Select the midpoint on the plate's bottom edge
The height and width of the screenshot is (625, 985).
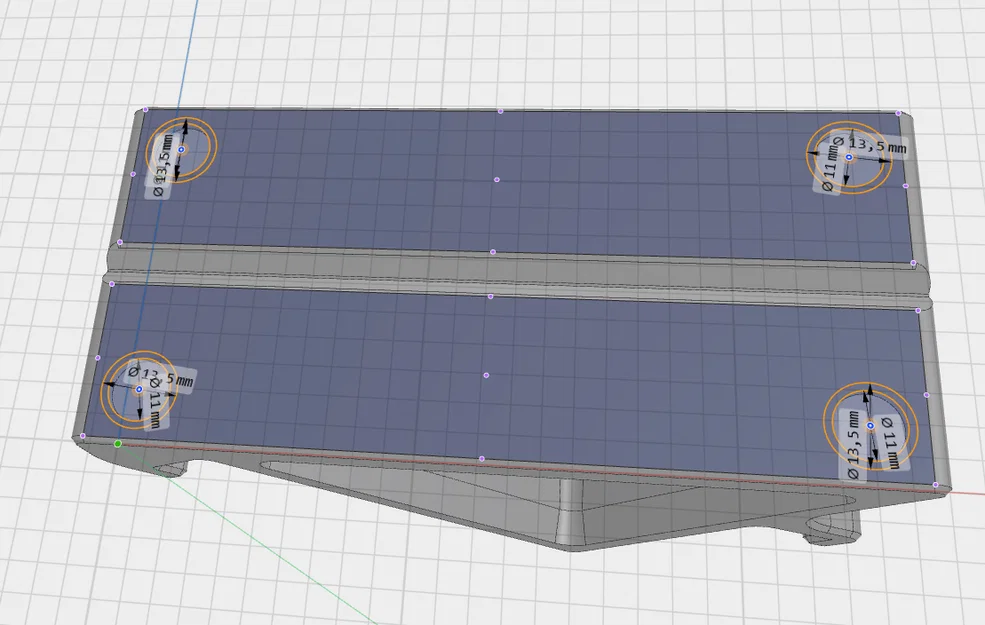pyautogui.click(x=482, y=459)
